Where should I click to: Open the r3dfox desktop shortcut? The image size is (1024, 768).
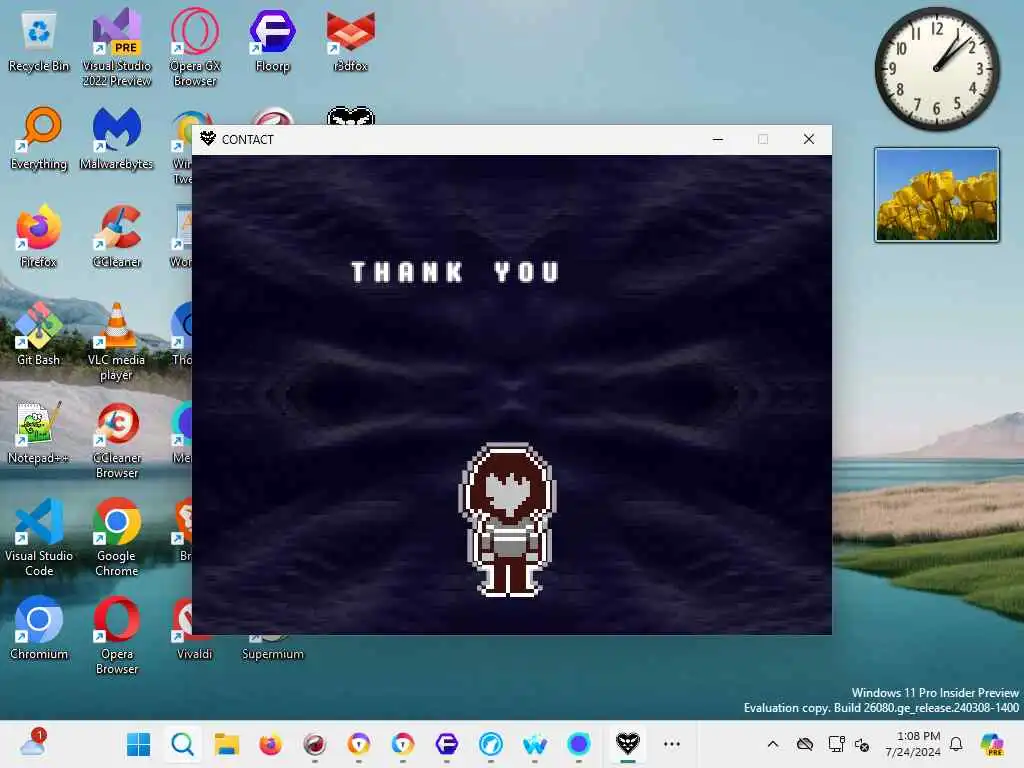click(x=351, y=40)
